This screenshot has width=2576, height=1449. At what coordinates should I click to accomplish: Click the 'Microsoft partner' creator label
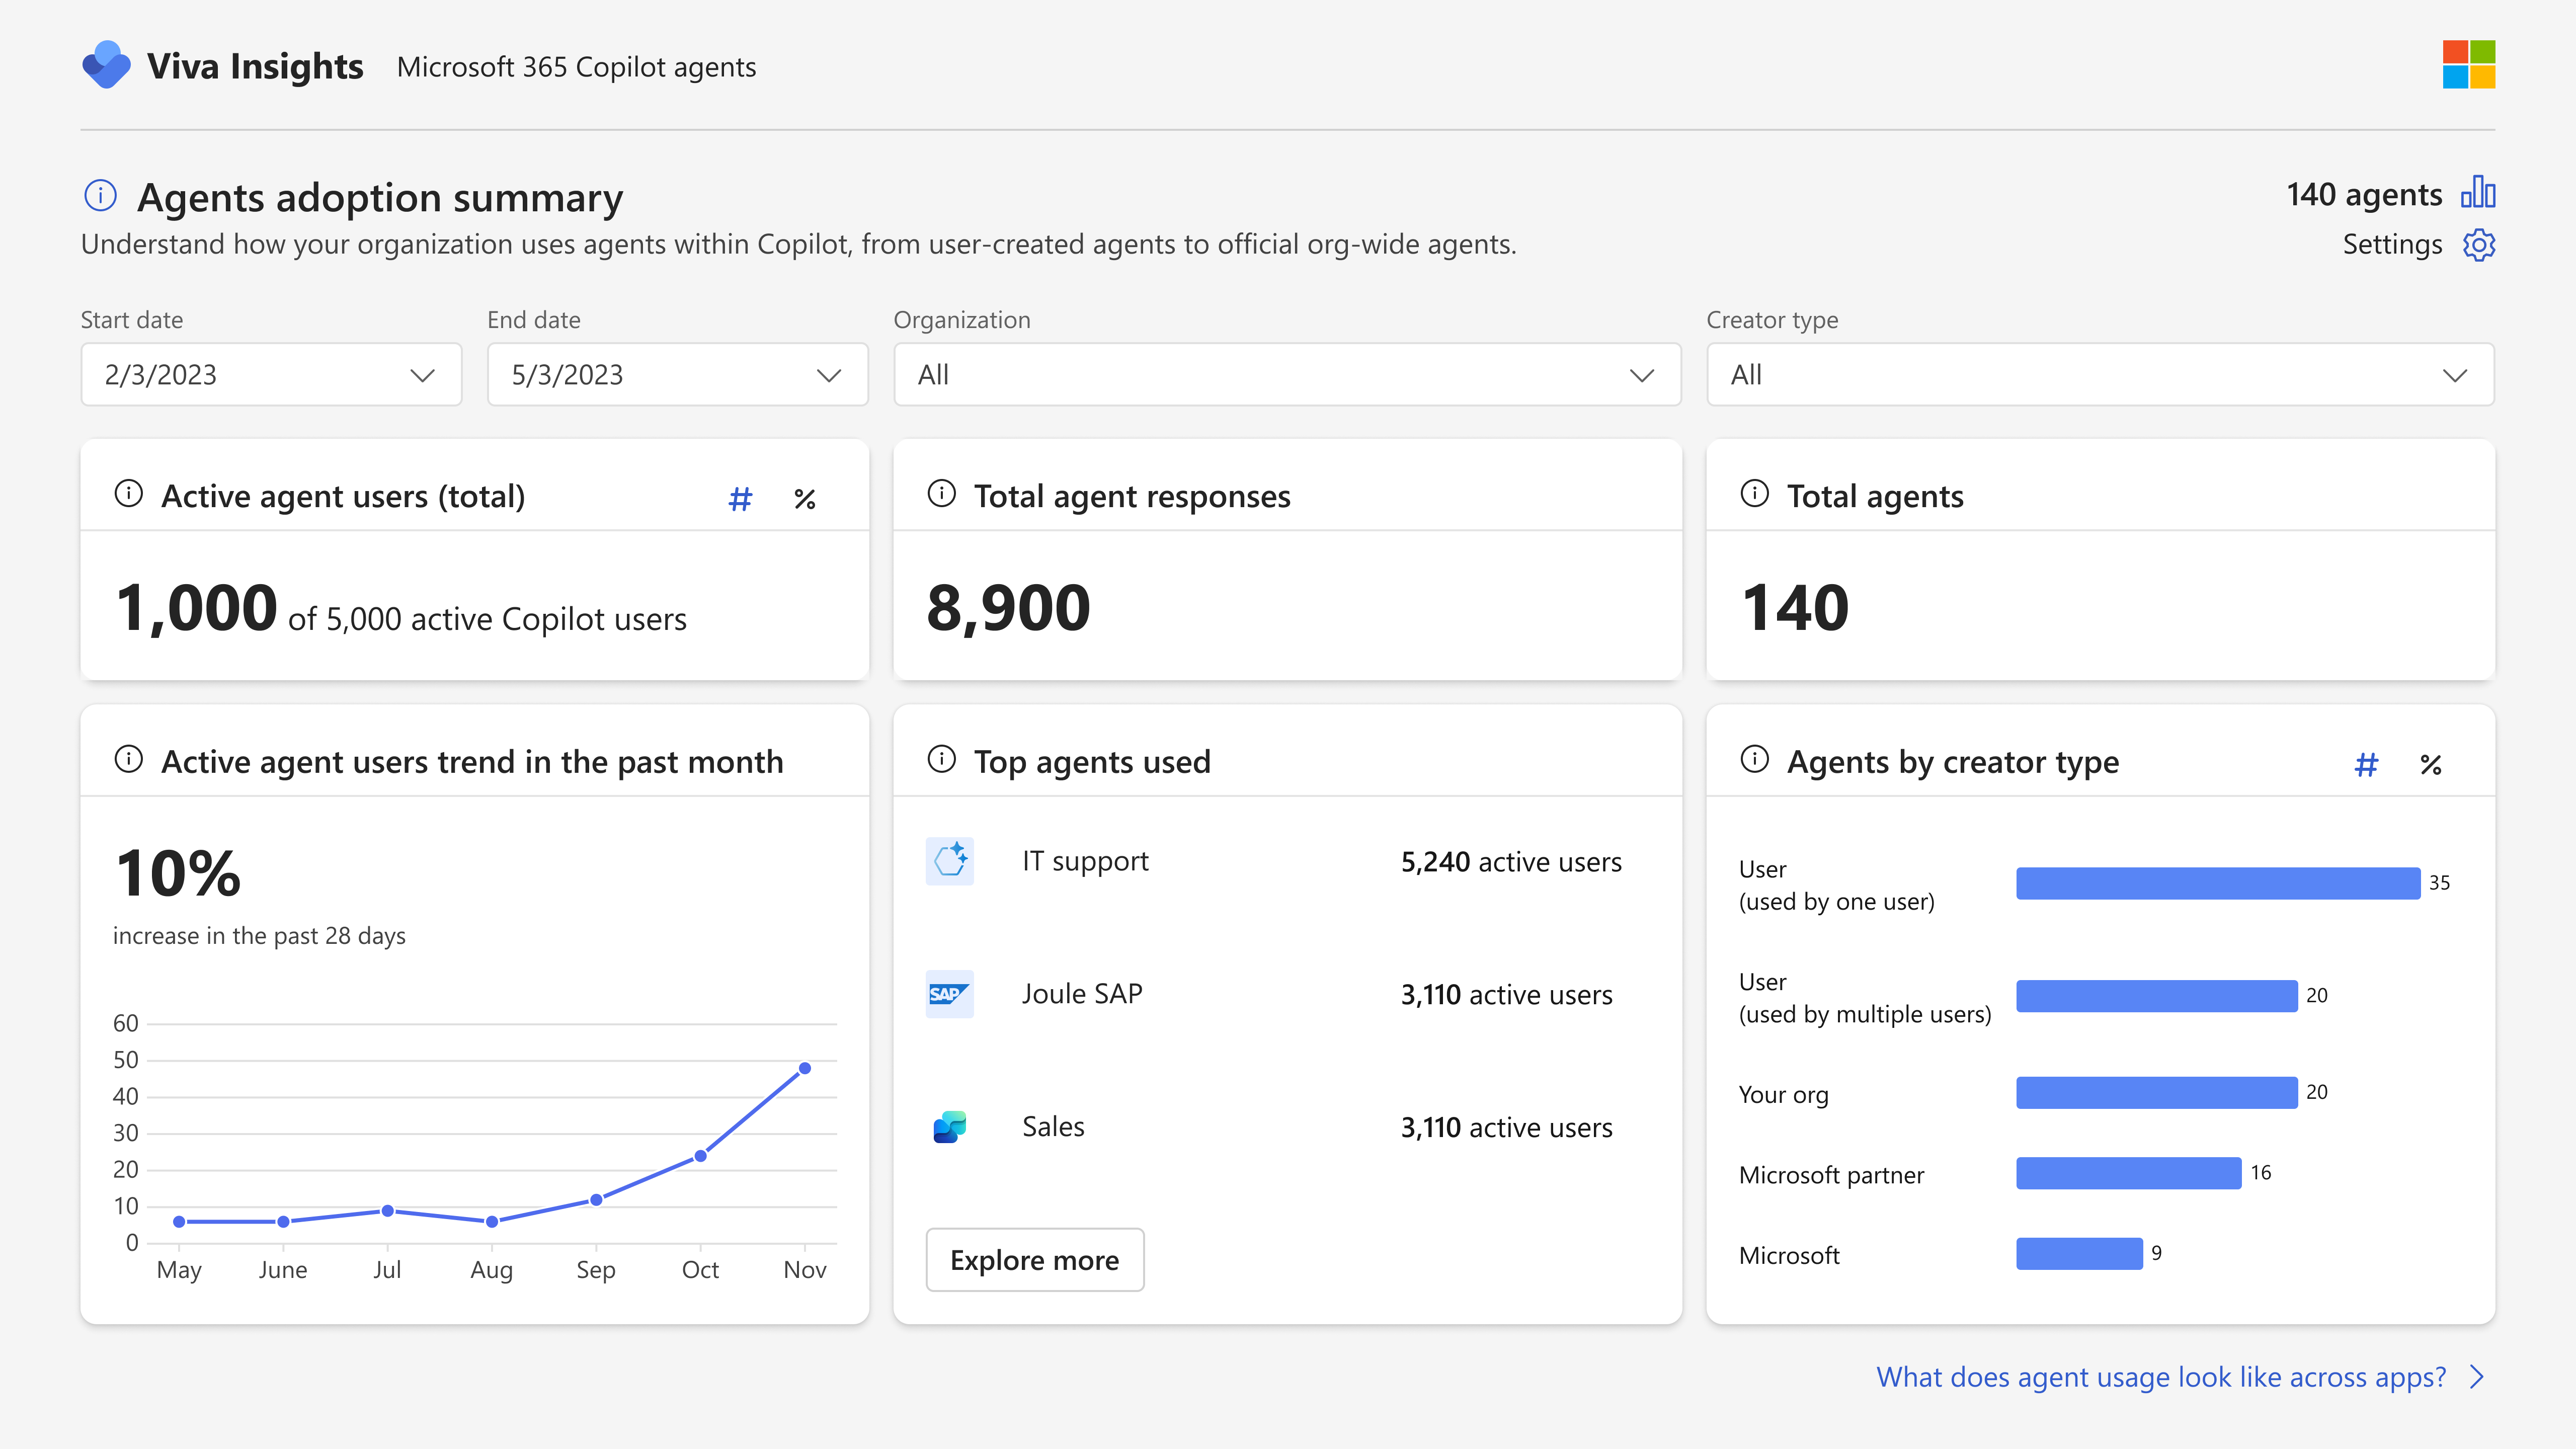(1831, 1175)
